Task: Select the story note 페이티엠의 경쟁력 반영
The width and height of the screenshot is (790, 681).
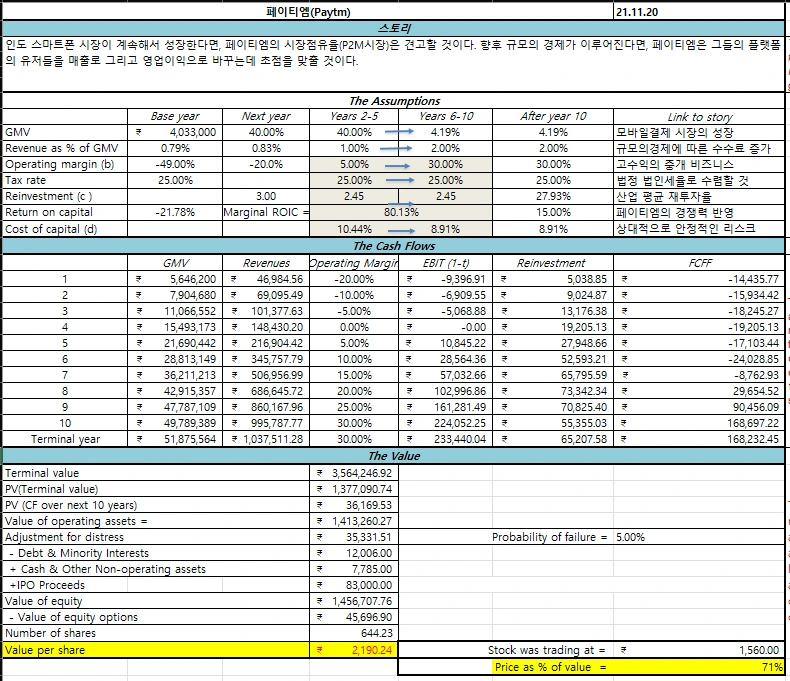Action: (699, 212)
